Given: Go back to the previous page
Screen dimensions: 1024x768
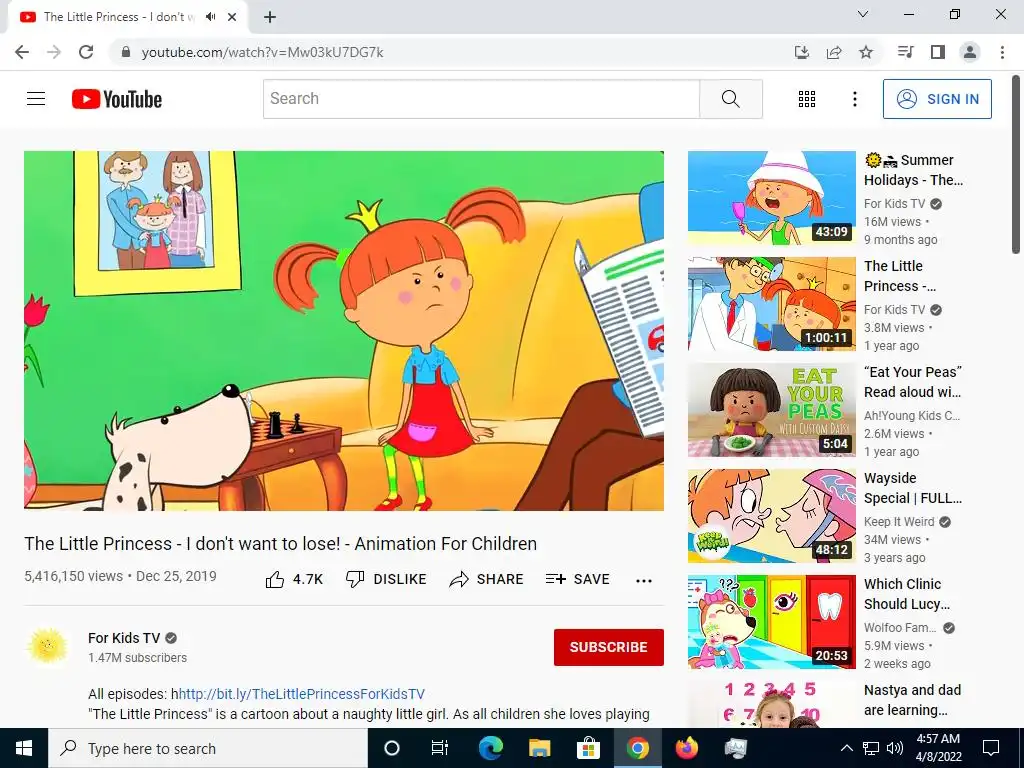Looking at the screenshot, I should (22, 52).
